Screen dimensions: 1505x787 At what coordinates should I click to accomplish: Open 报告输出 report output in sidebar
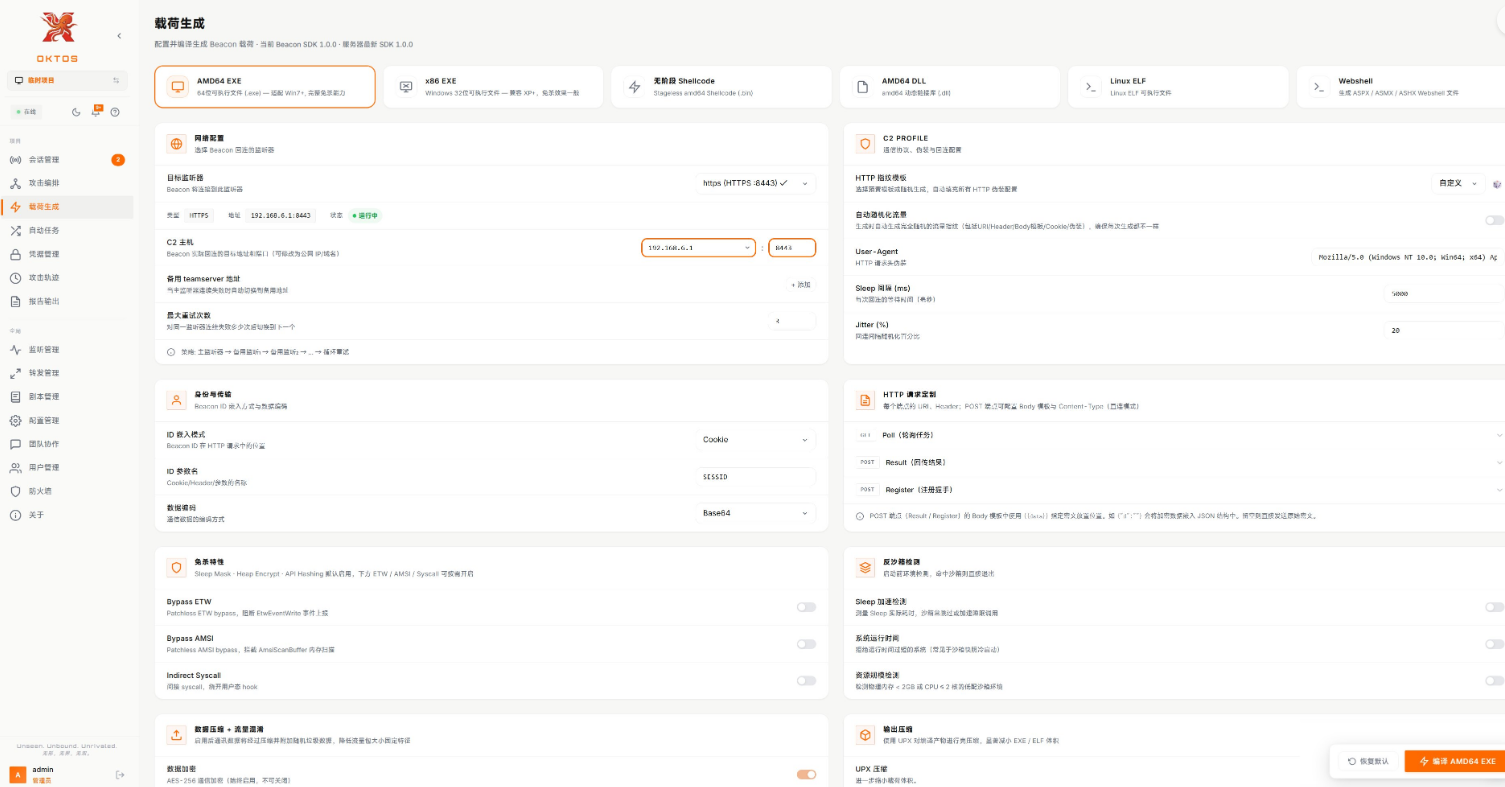click(67, 301)
